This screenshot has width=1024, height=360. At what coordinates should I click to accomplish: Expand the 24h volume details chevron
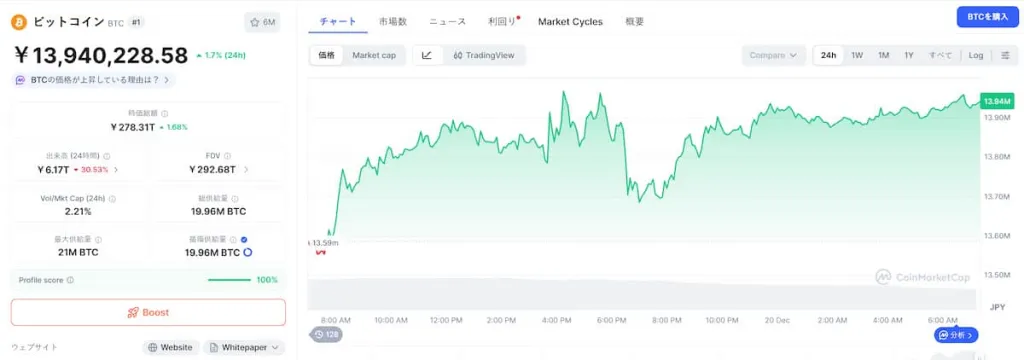pos(116,170)
